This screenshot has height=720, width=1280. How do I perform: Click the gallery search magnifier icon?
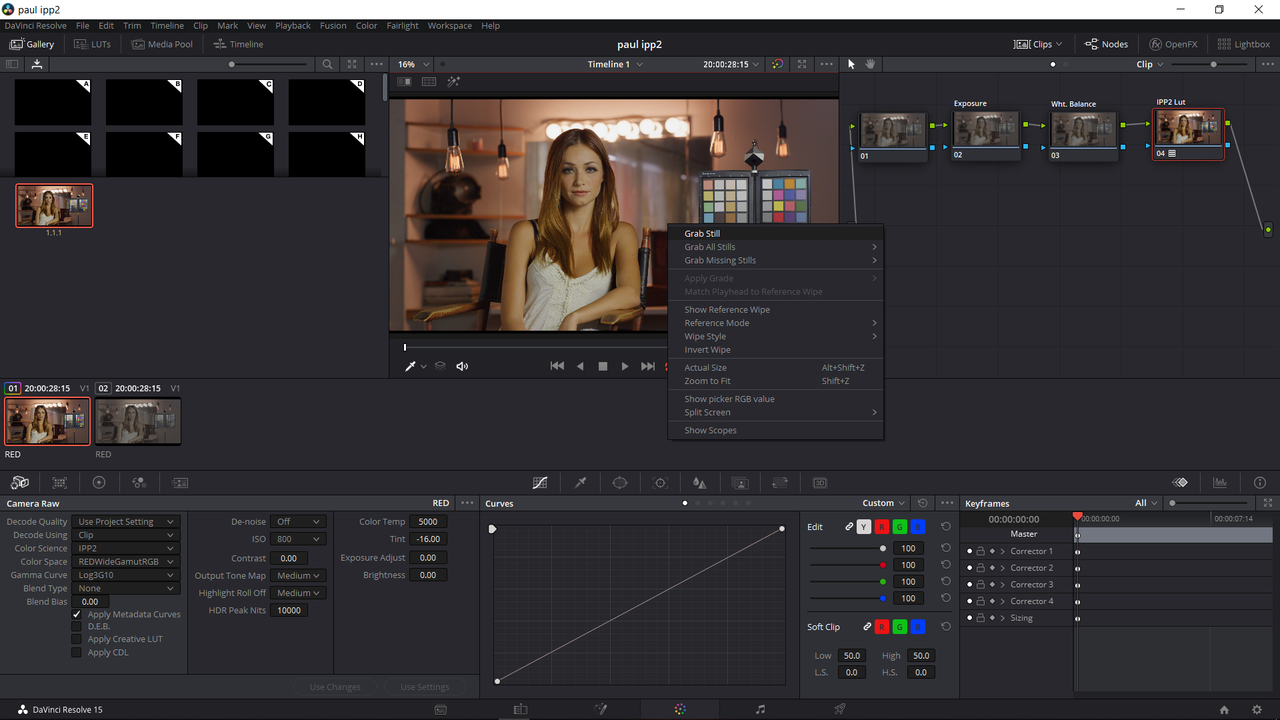pos(327,64)
